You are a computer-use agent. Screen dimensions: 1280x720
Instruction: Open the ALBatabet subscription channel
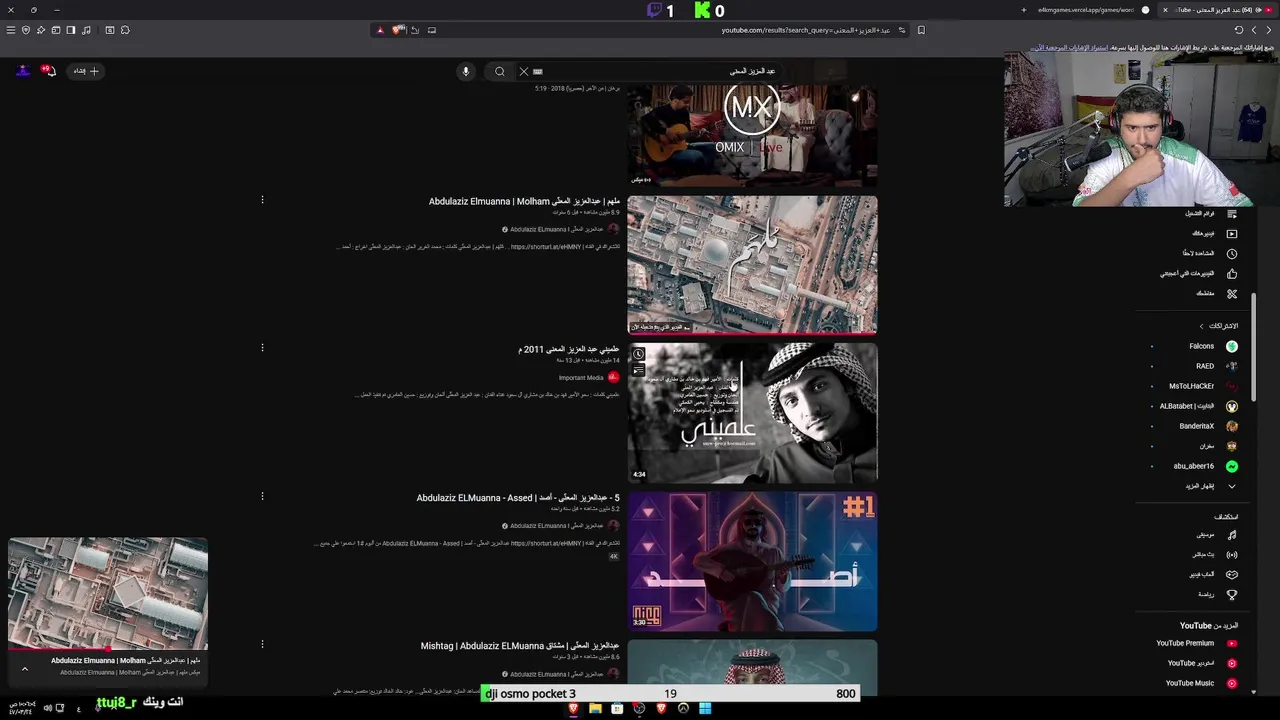pos(1198,406)
